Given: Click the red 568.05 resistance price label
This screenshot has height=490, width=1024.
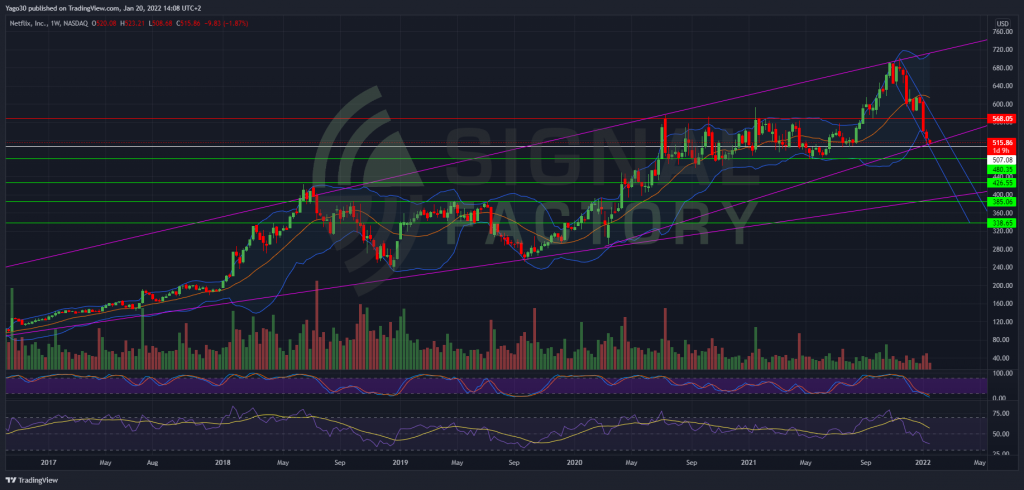Looking at the screenshot, I should click(1002, 119).
